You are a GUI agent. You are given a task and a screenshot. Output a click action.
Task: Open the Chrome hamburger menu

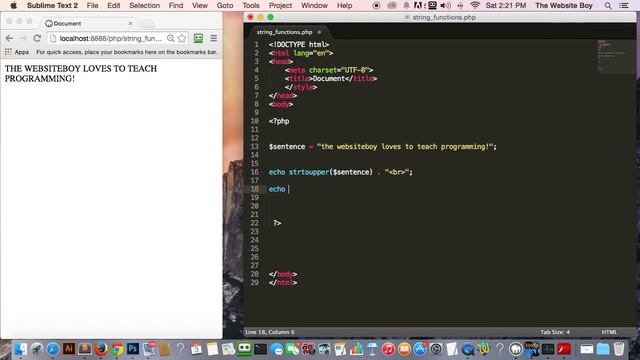(213, 38)
